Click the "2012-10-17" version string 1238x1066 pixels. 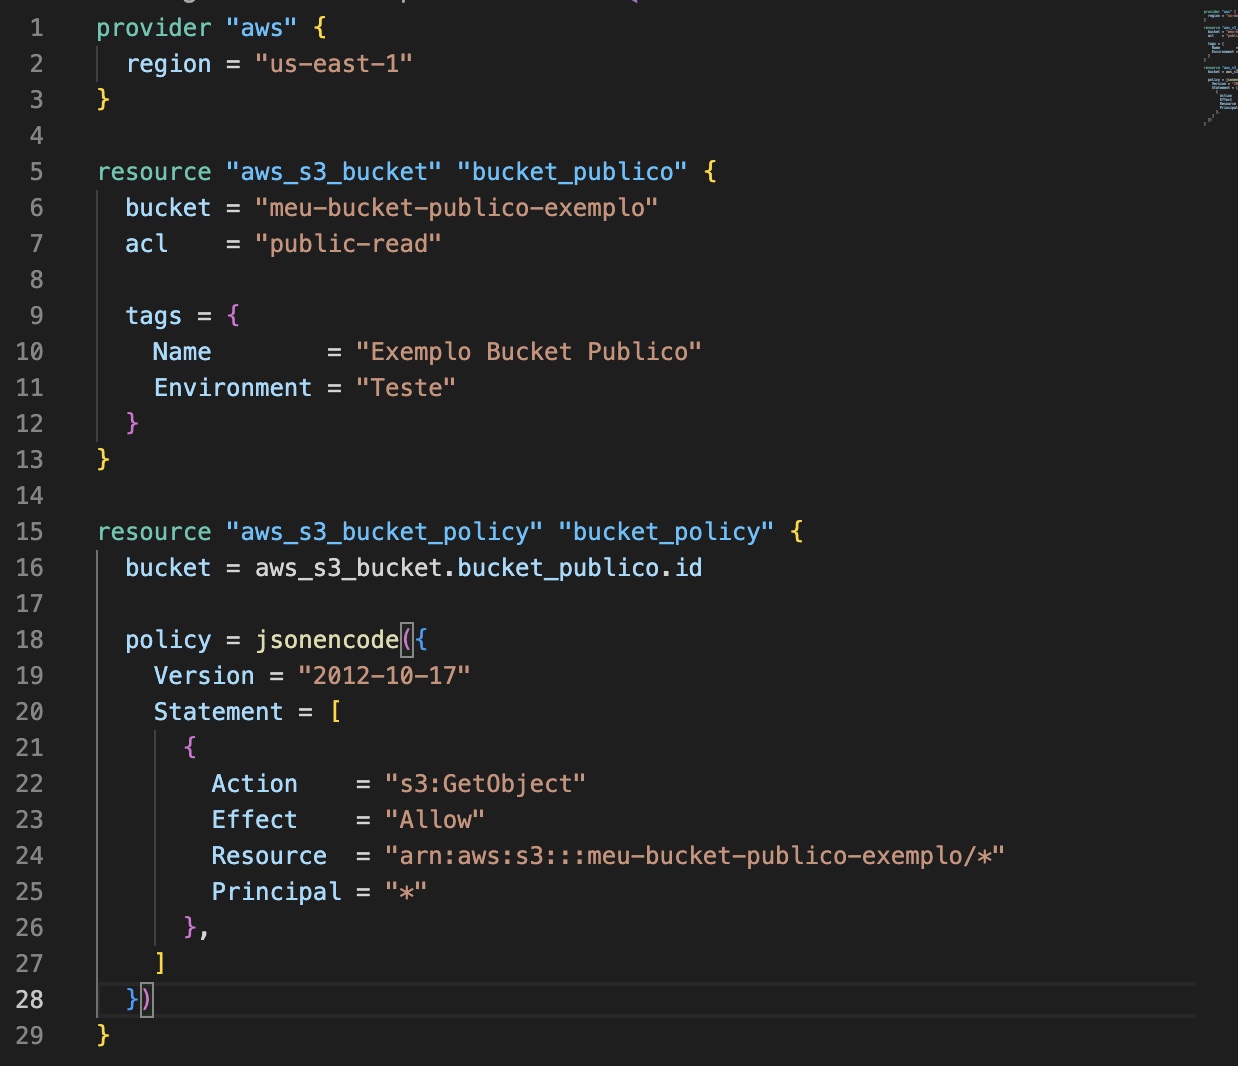pos(384,677)
